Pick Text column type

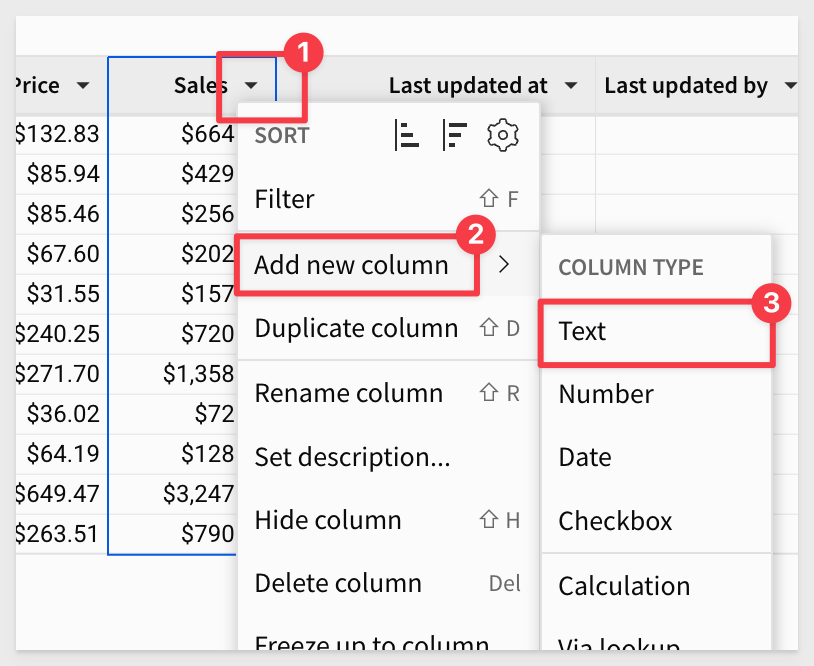pyautogui.click(x=583, y=331)
